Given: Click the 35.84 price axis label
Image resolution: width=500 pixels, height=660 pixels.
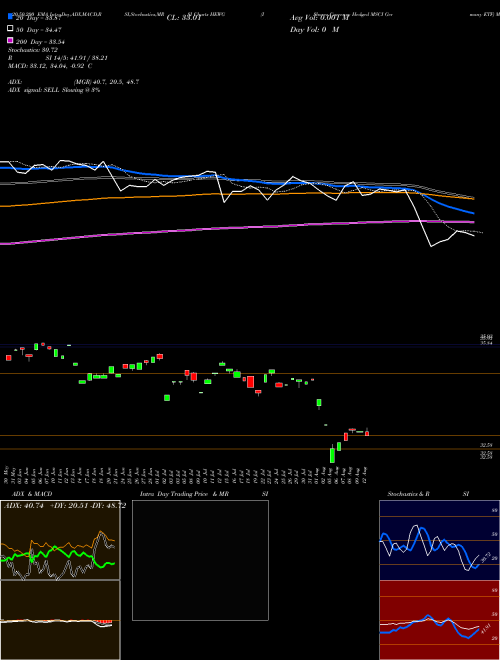Looking at the screenshot, I should [486, 343].
